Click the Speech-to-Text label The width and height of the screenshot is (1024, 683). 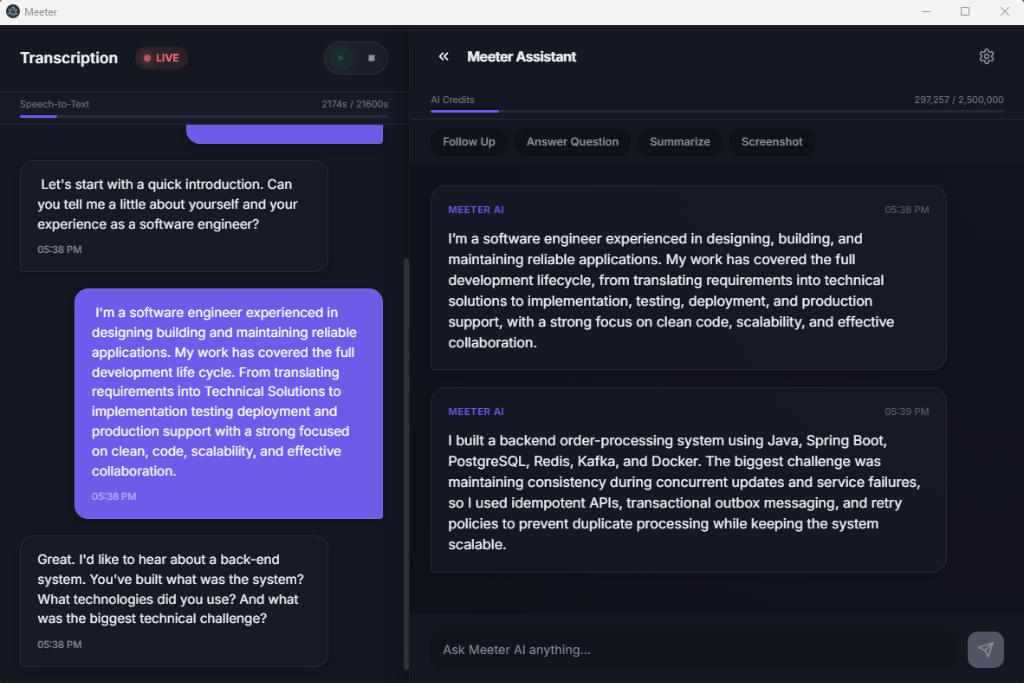click(x=54, y=104)
